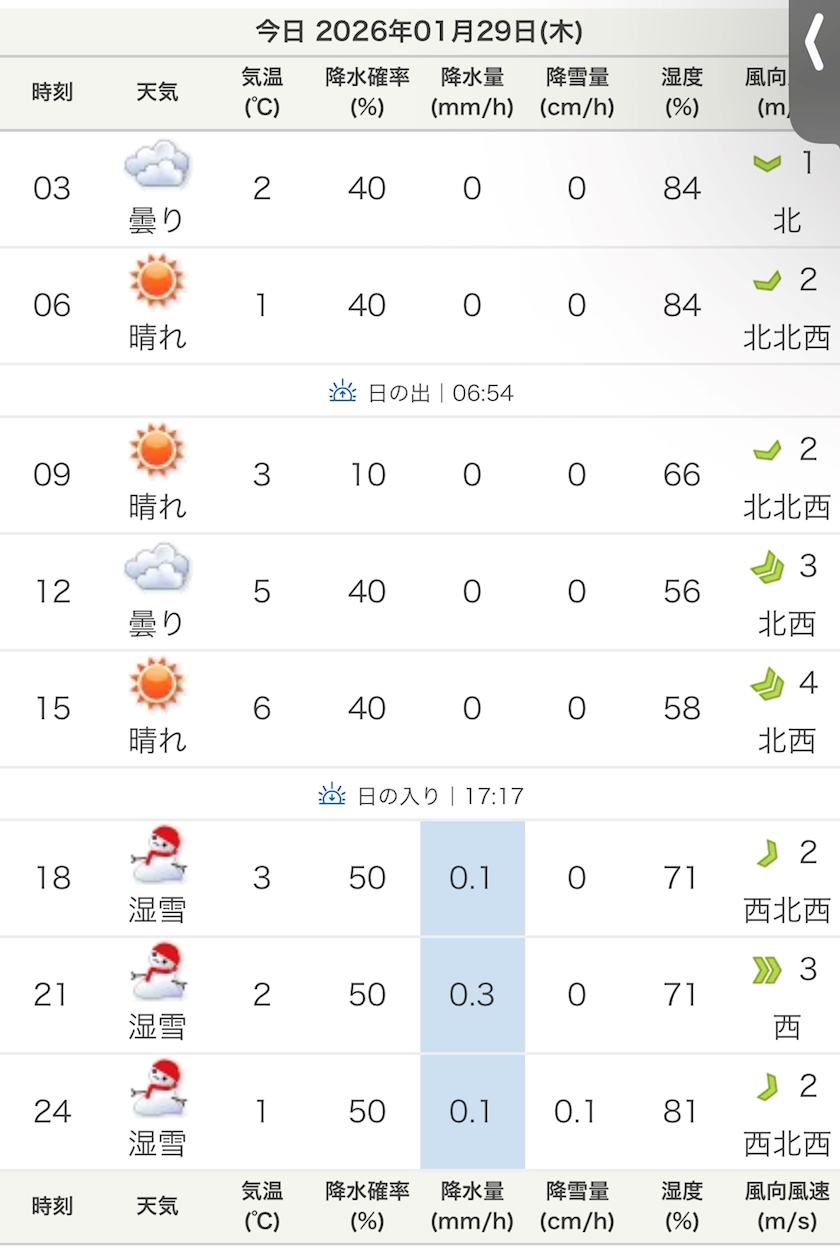Select the date header 今日 2026年01月29日(木)
This screenshot has height=1258, width=840.
[x=419, y=31]
